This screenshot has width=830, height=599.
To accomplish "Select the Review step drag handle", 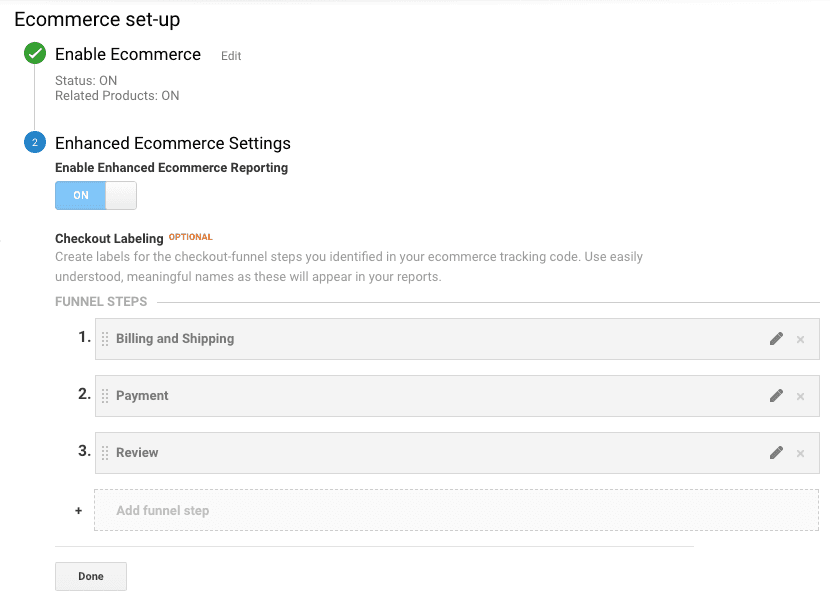I will tap(105, 452).
